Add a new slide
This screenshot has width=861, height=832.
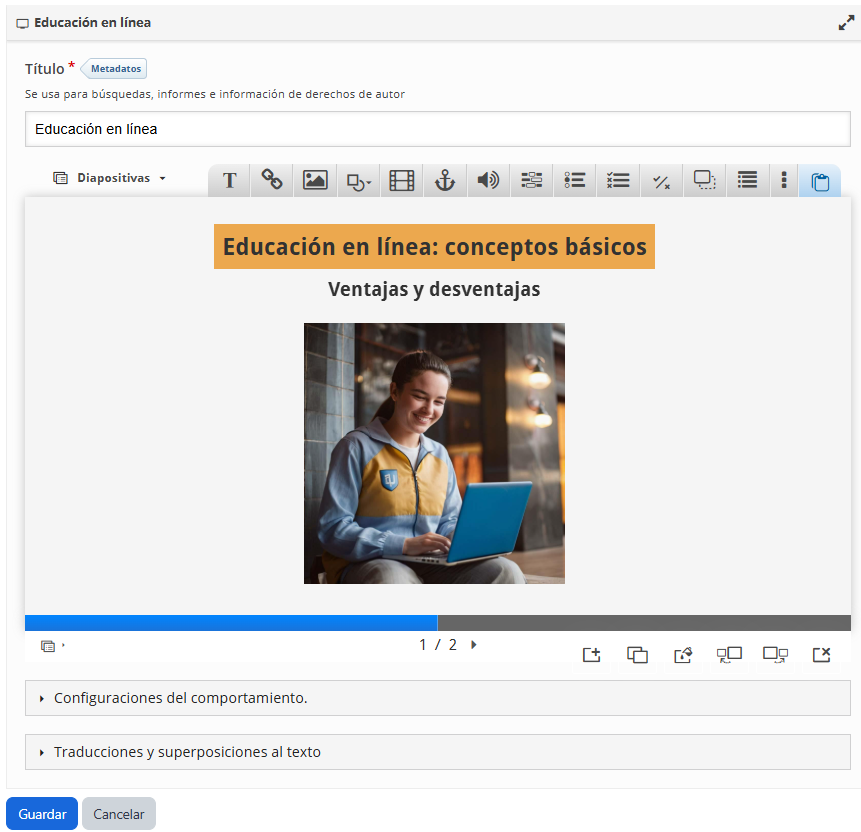click(592, 655)
